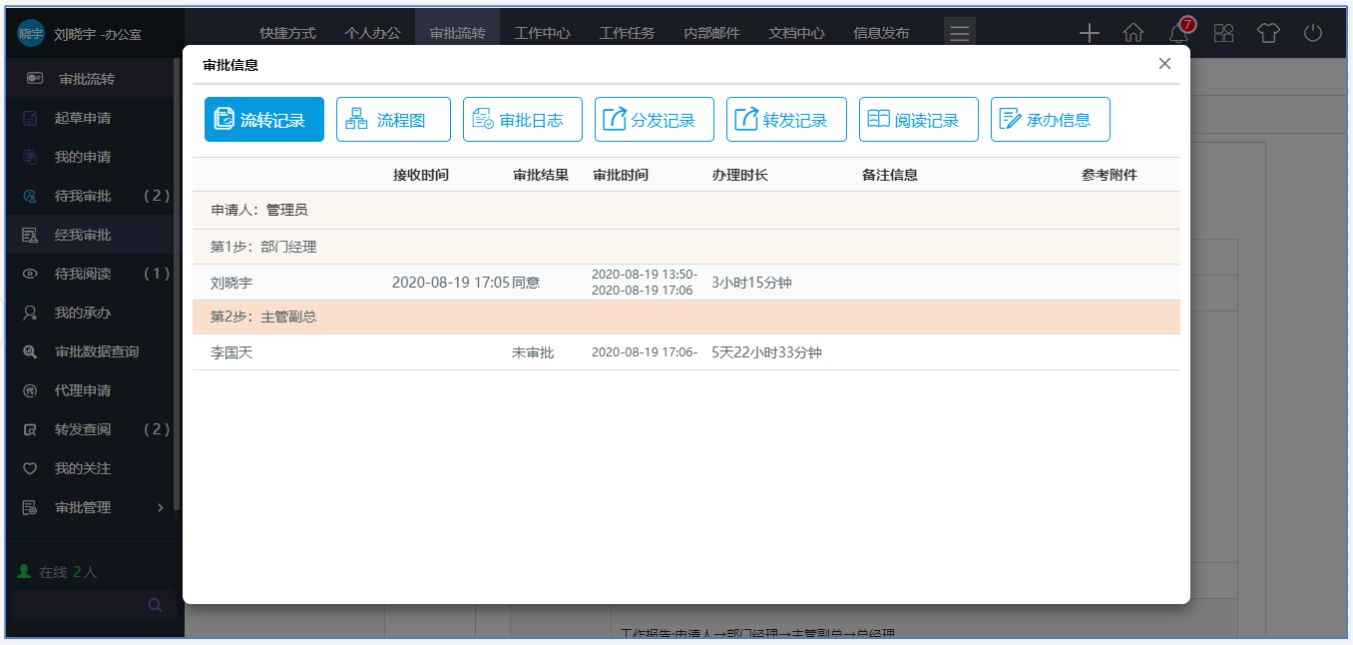
Task: Click the sidebar search input field
Action: click(75, 605)
